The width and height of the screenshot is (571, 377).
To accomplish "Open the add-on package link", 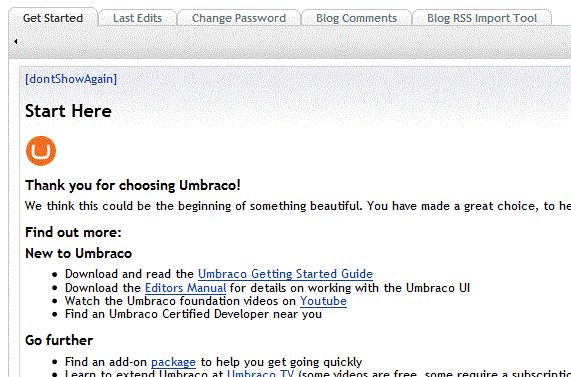I will coord(173,362).
